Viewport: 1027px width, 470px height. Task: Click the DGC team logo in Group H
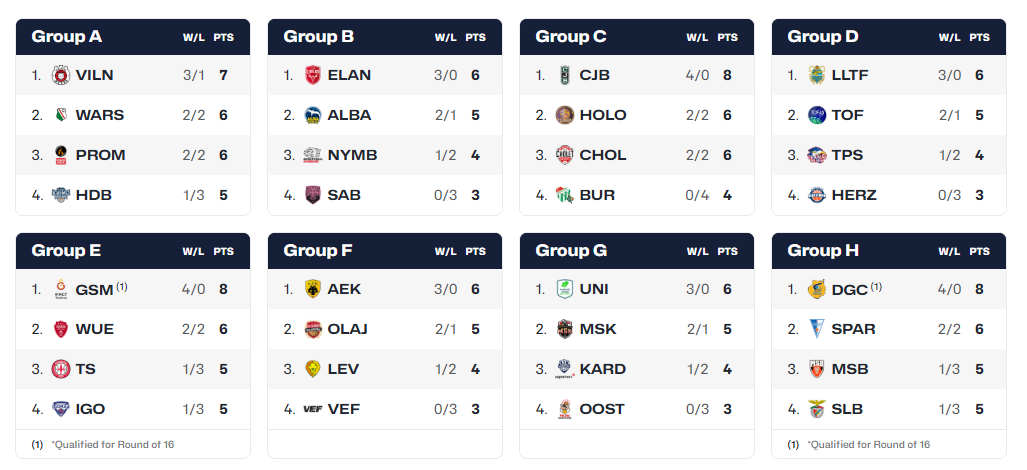817,289
